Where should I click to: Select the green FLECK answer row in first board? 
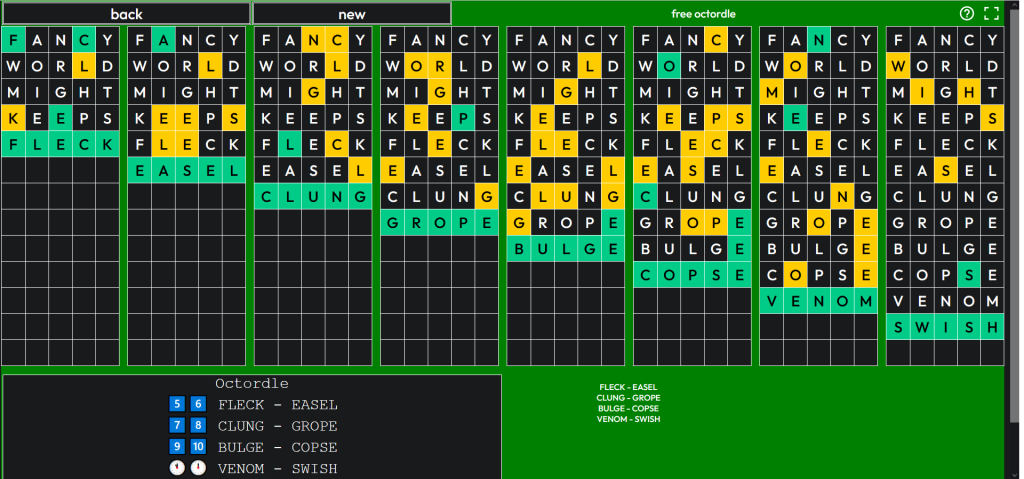(x=61, y=144)
